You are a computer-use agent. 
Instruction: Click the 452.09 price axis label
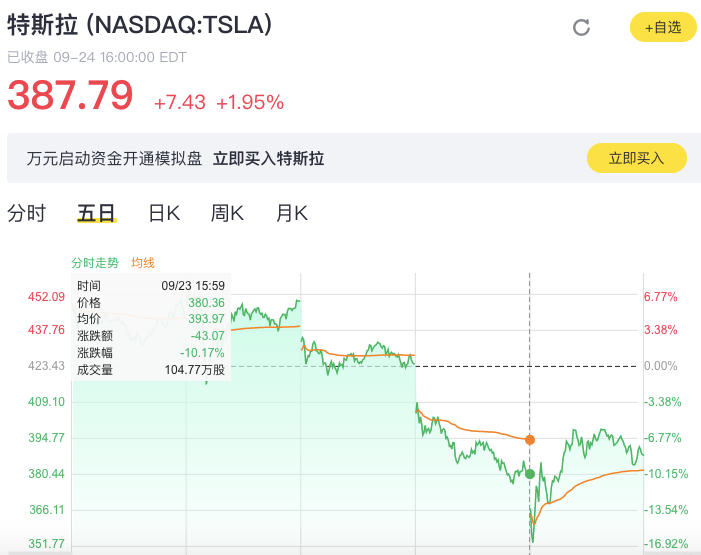46,297
